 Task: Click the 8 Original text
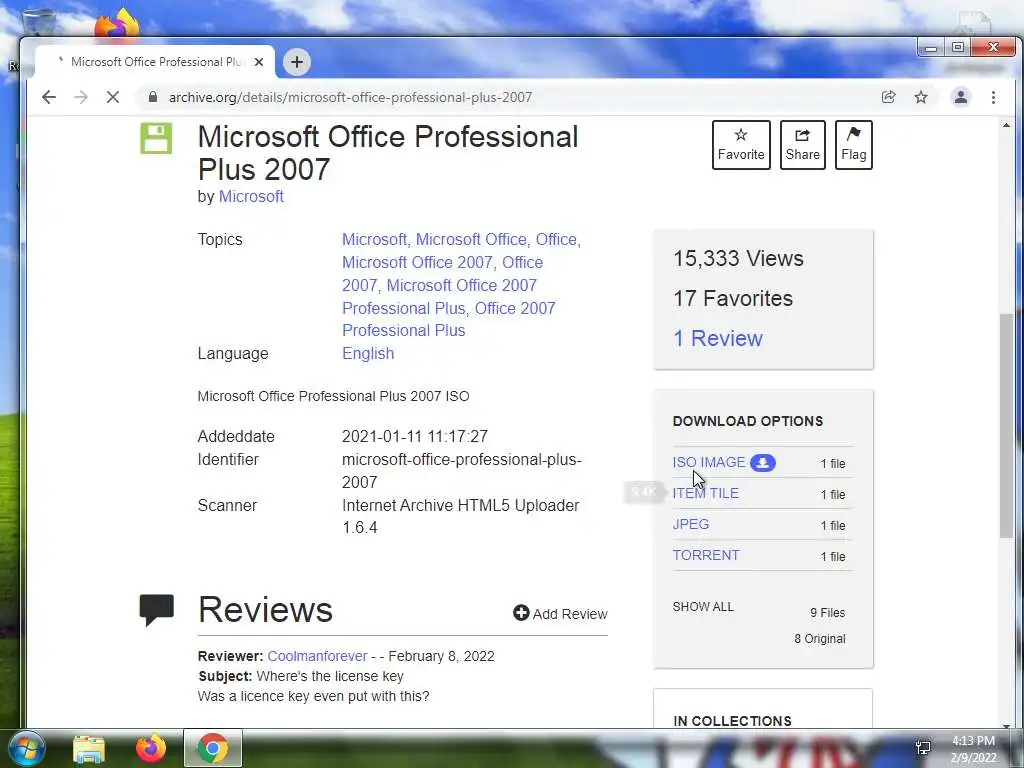pyautogui.click(x=820, y=639)
